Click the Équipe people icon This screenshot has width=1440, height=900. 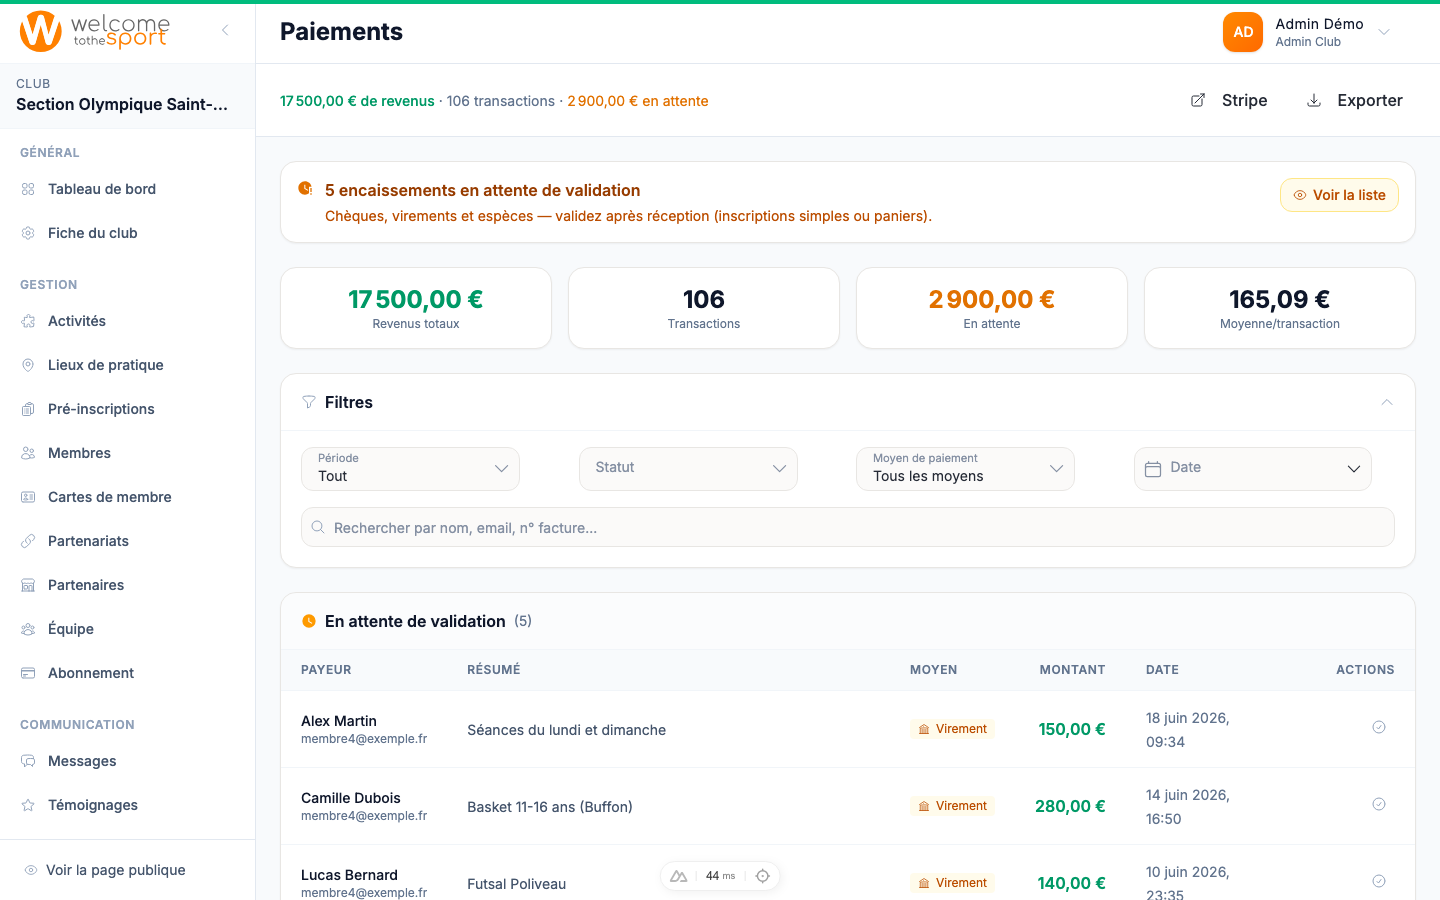28,629
